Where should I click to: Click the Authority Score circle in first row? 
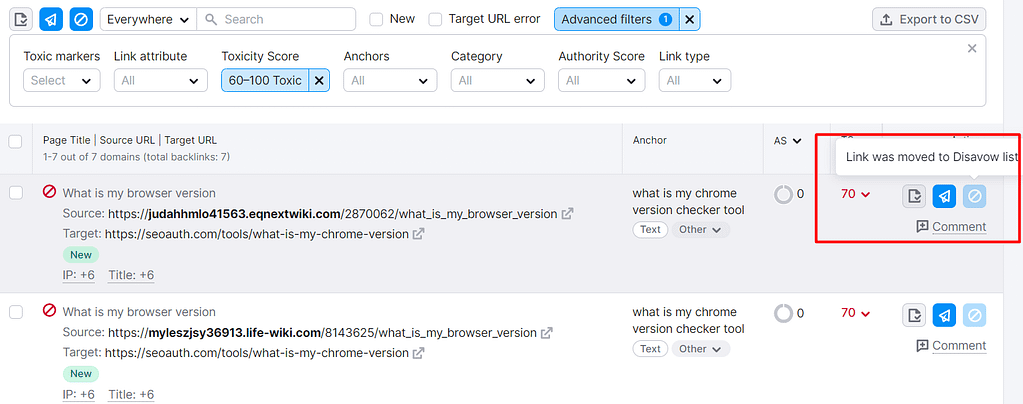783,194
